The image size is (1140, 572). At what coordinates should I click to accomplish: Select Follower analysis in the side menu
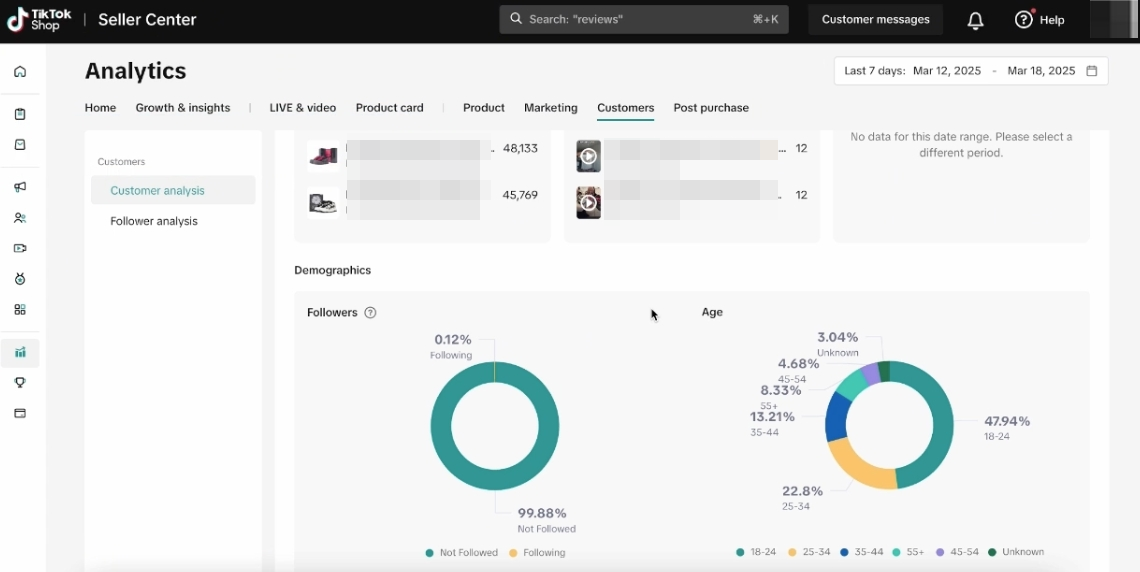pyautogui.click(x=154, y=221)
